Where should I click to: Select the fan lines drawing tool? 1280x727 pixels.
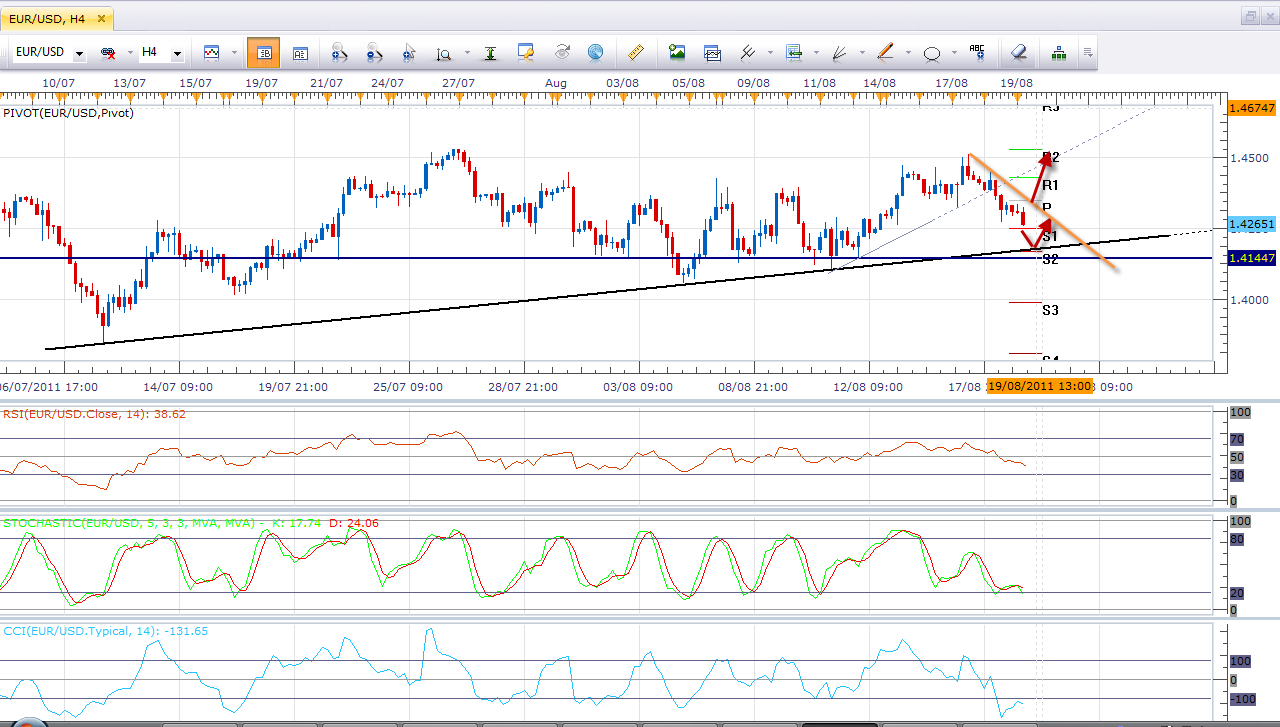pos(840,52)
